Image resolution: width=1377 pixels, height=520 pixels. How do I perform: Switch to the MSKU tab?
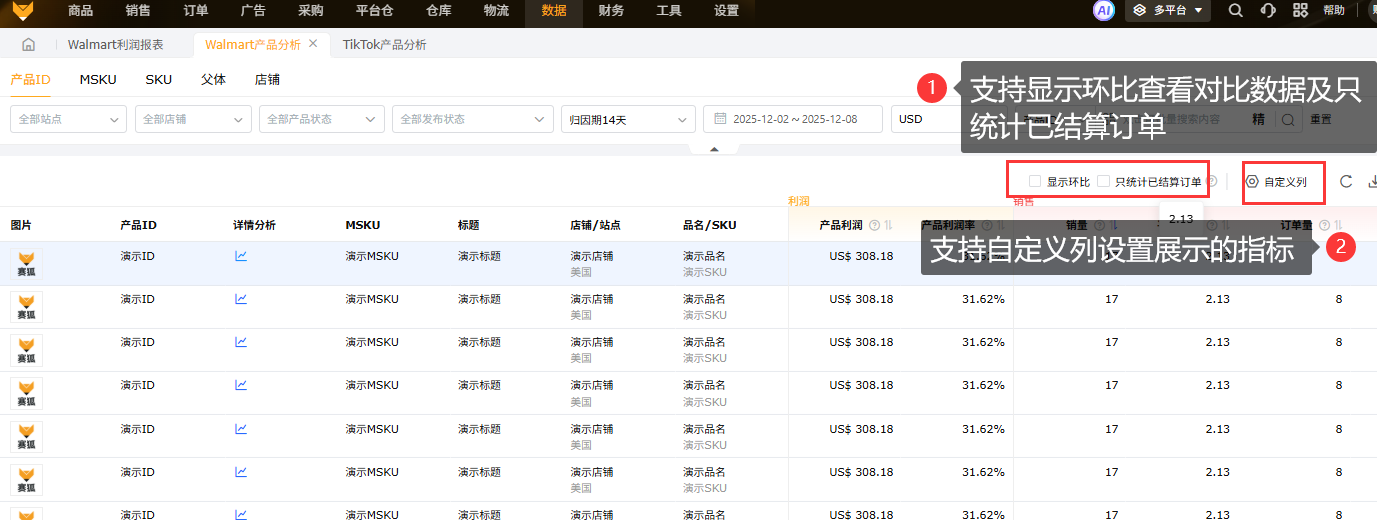click(98, 80)
